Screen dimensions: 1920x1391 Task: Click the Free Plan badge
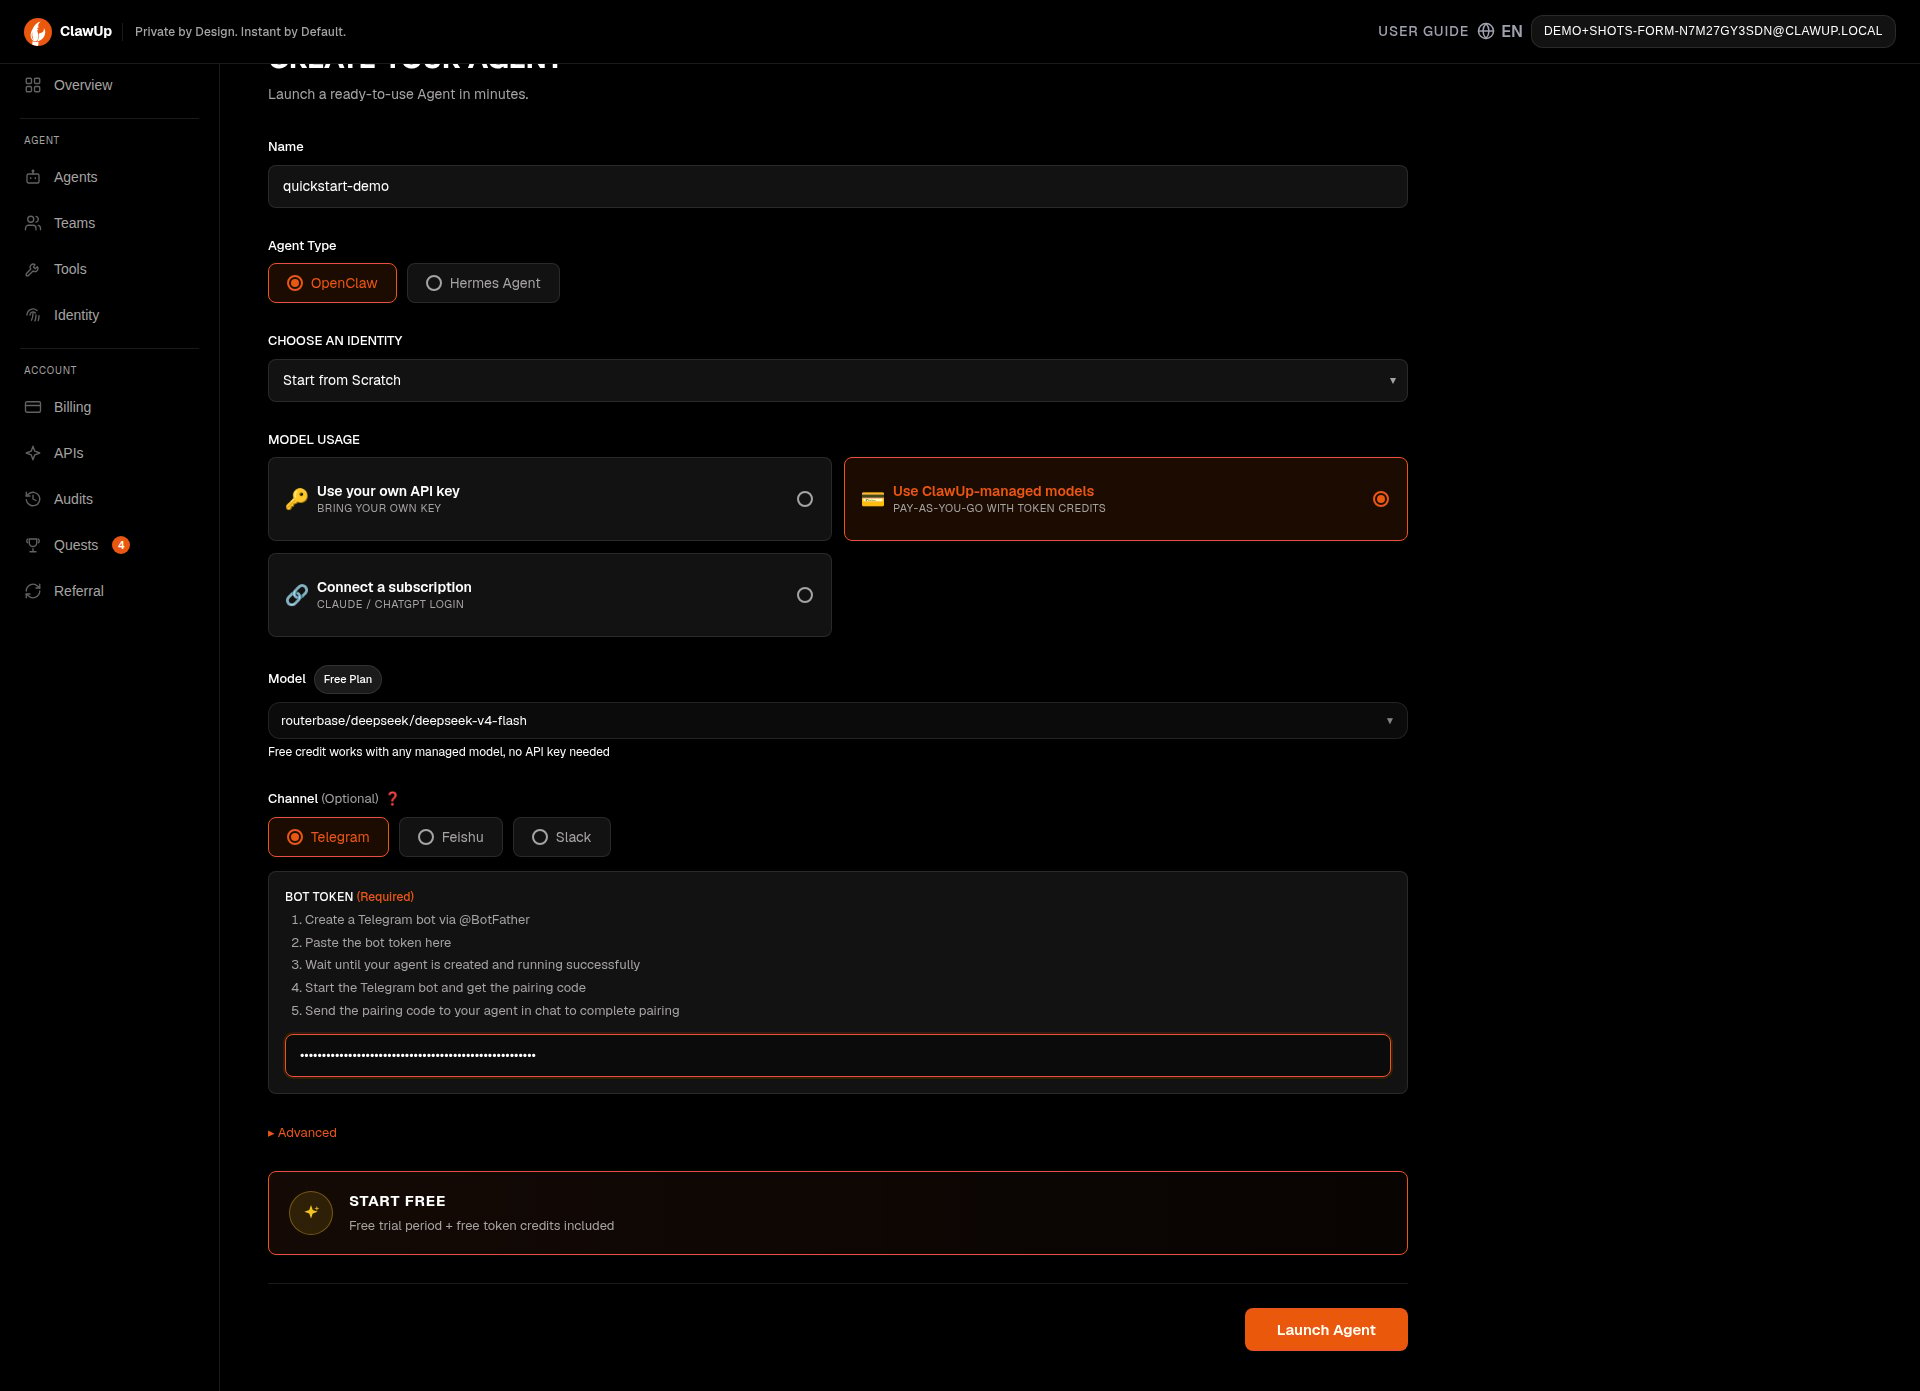pyautogui.click(x=348, y=679)
